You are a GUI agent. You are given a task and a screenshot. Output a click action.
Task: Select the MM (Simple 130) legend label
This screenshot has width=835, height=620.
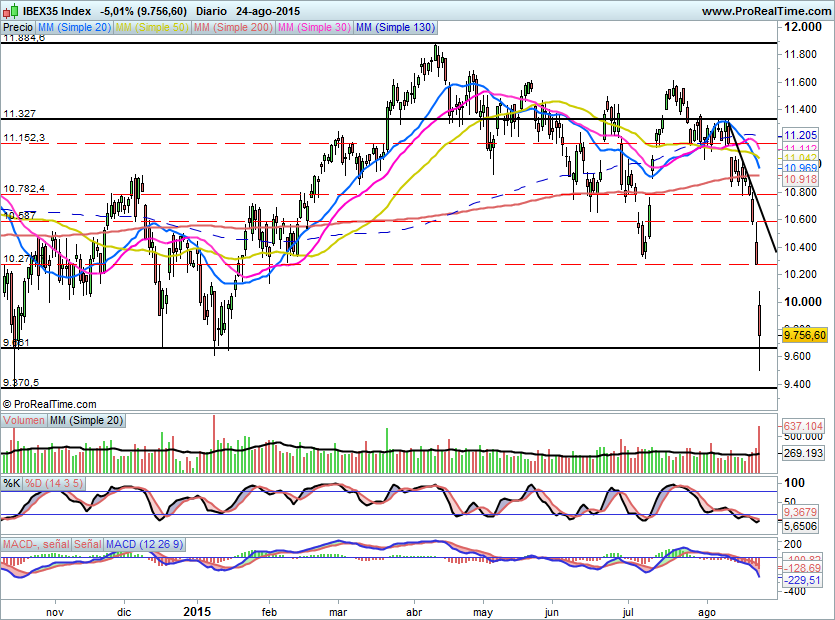coord(396,27)
